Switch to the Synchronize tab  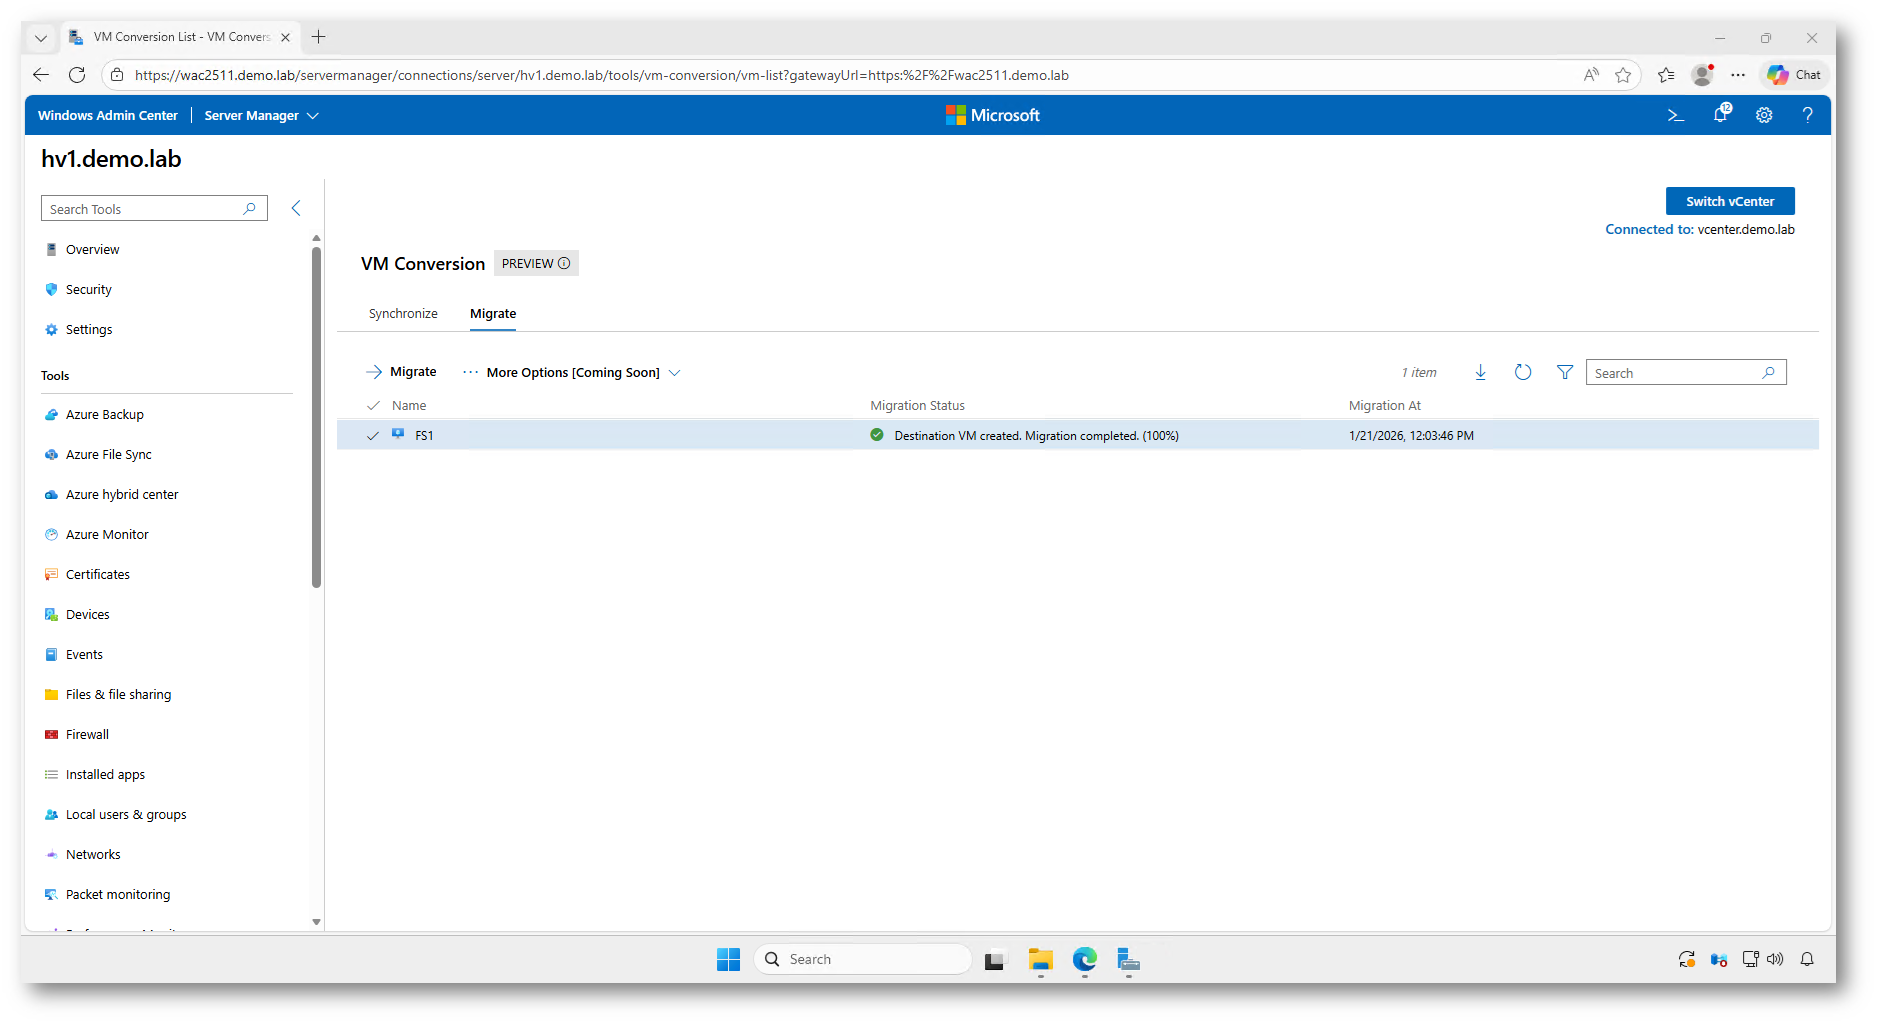[403, 314]
